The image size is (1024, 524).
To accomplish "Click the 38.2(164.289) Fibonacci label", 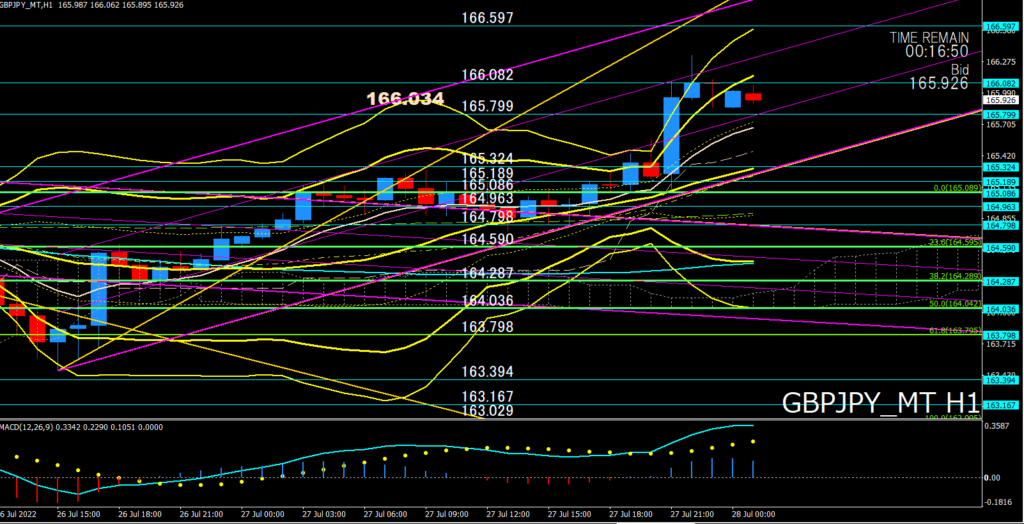I will (955, 276).
